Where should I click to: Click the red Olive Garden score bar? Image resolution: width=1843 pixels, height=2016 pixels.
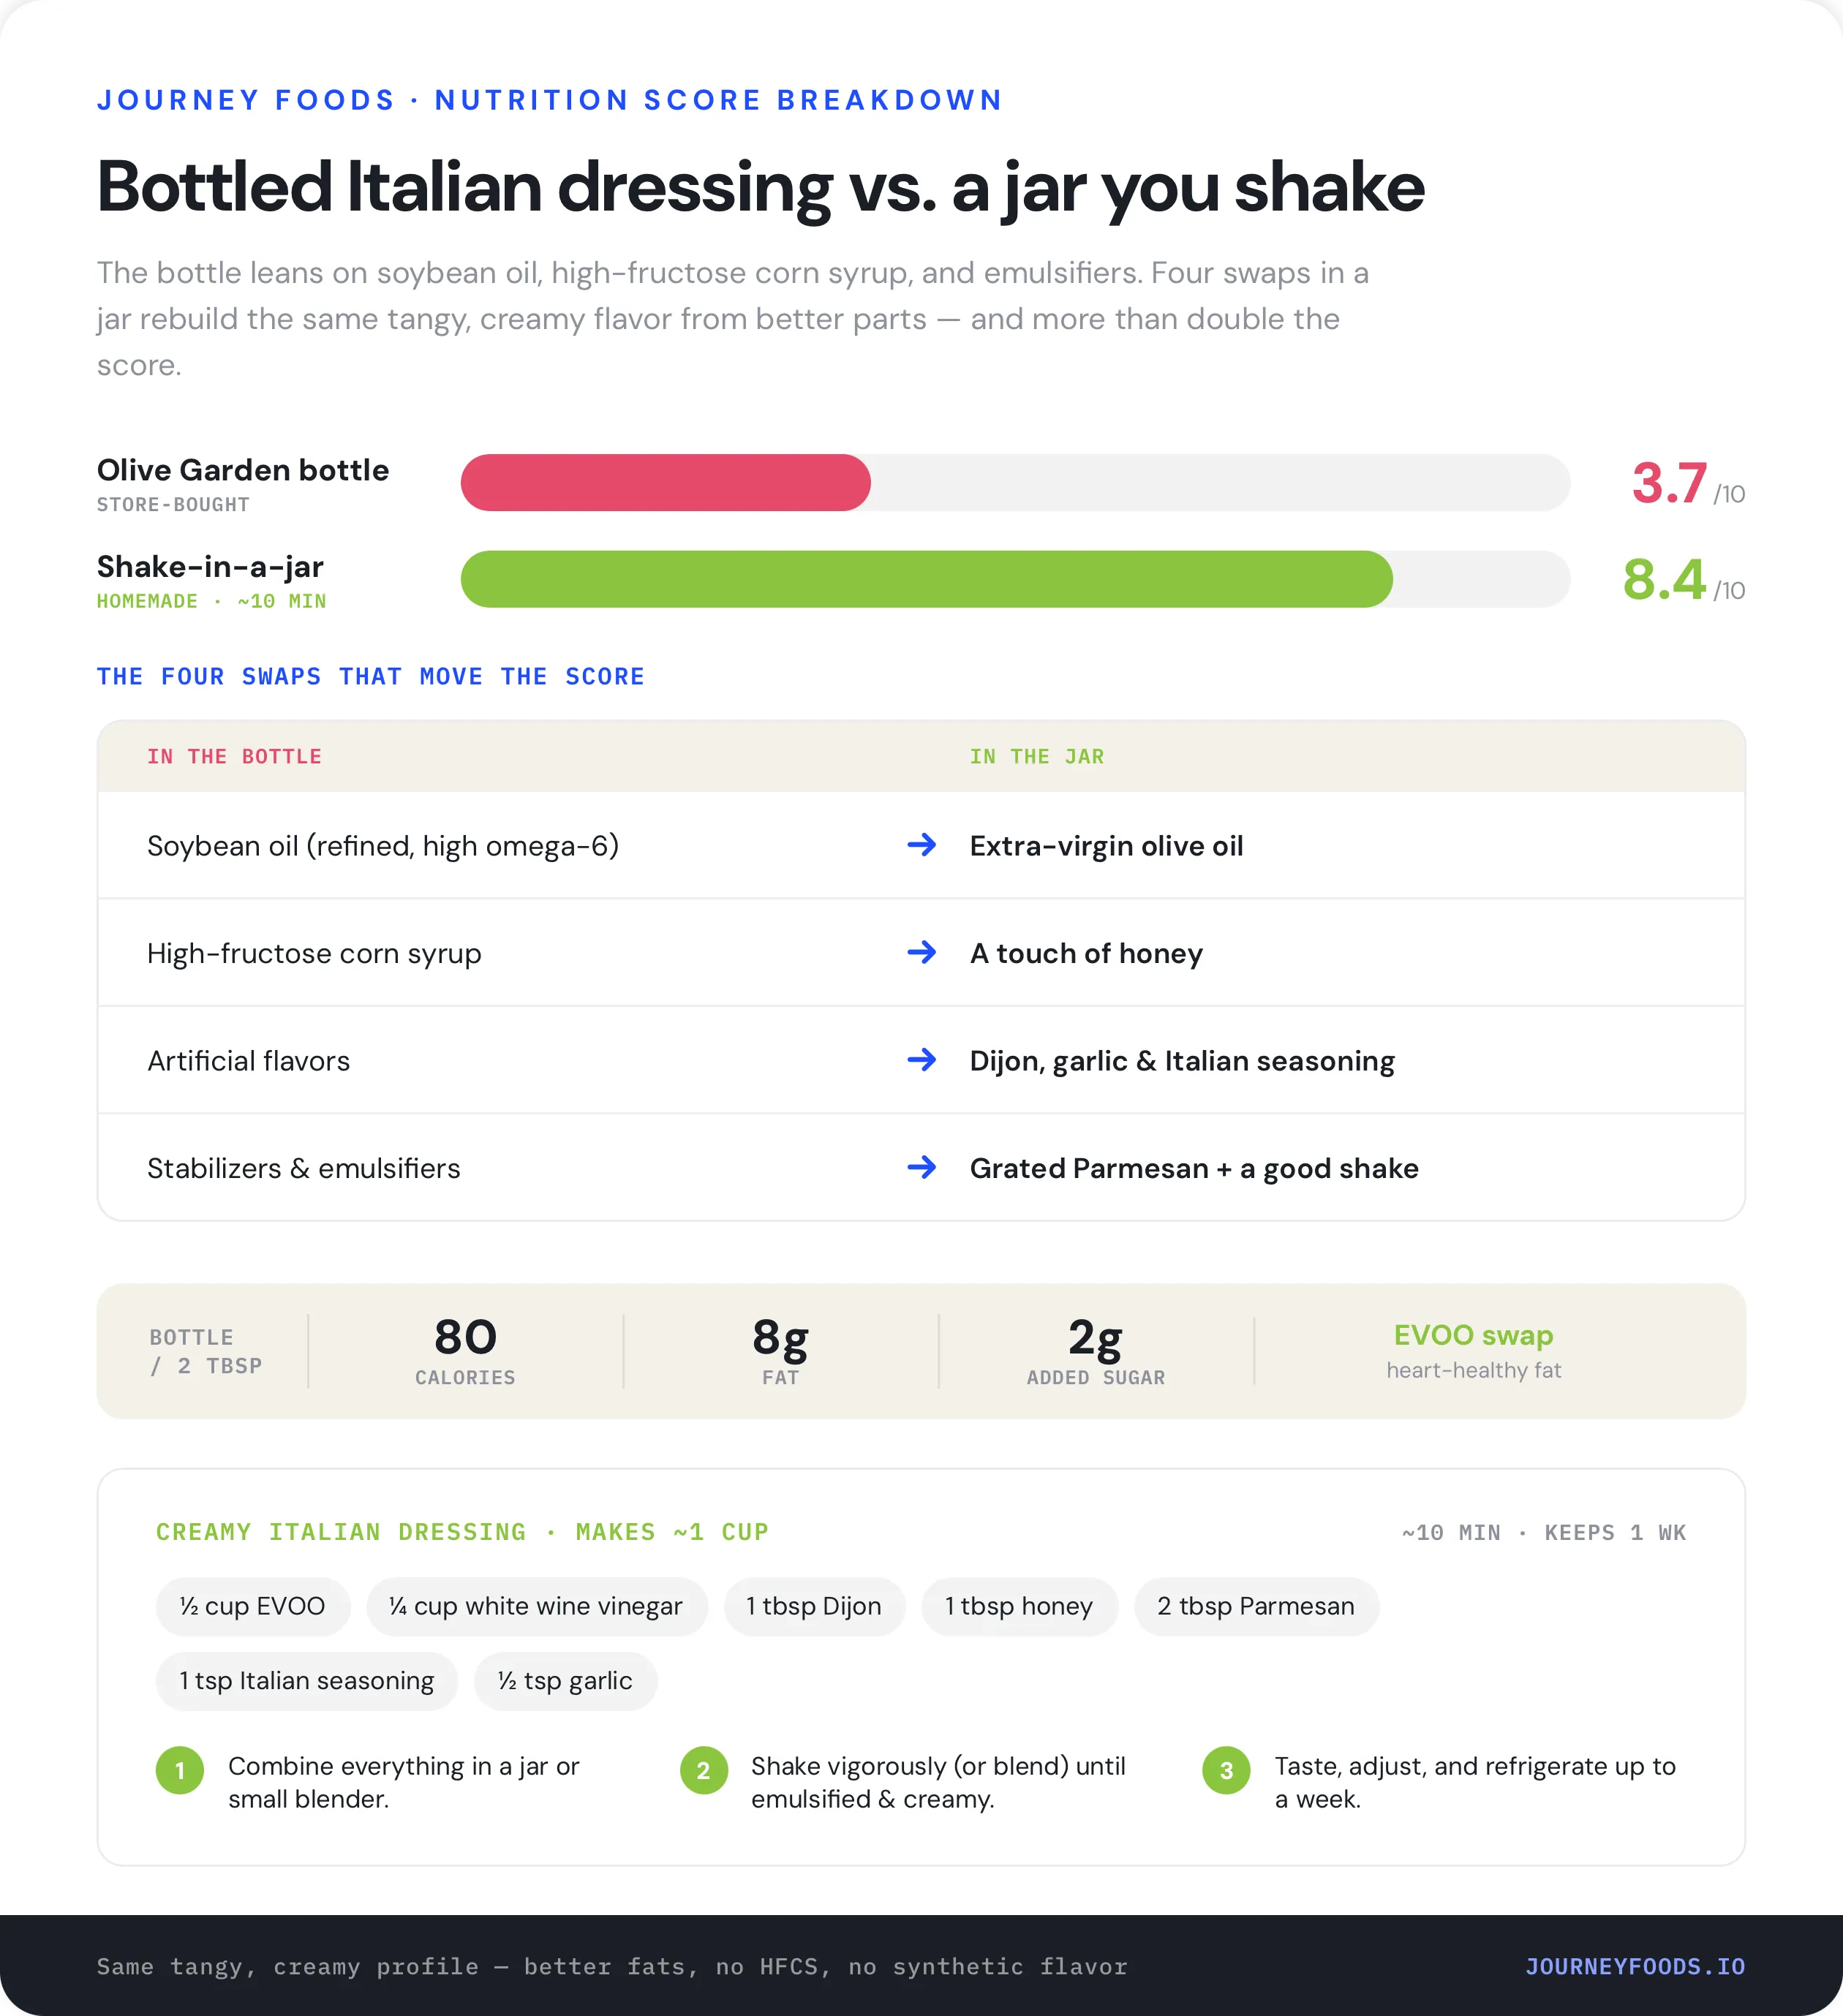[x=666, y=483]
